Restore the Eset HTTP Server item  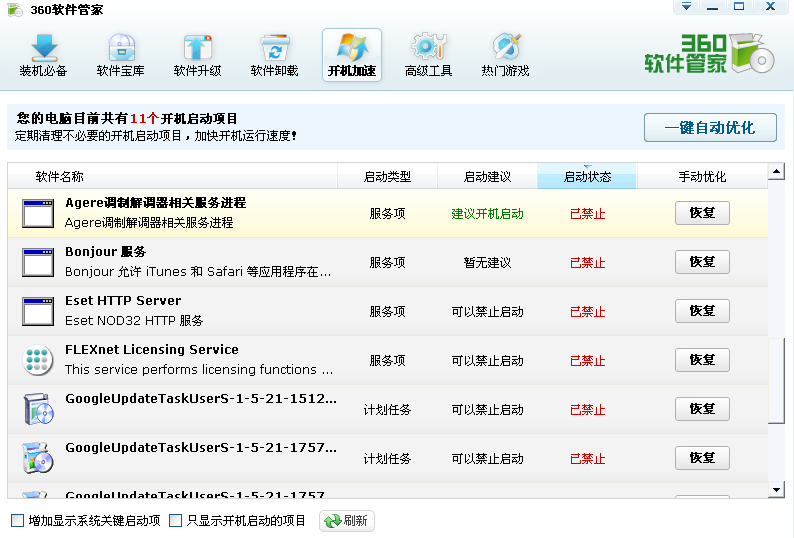[x=702, y=311]
